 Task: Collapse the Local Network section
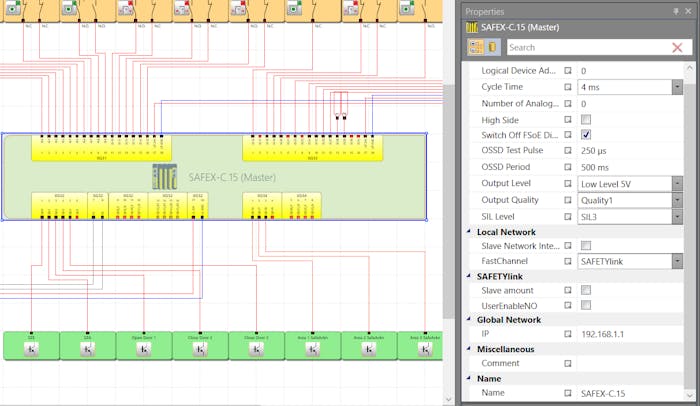click(x=469, y=232)
